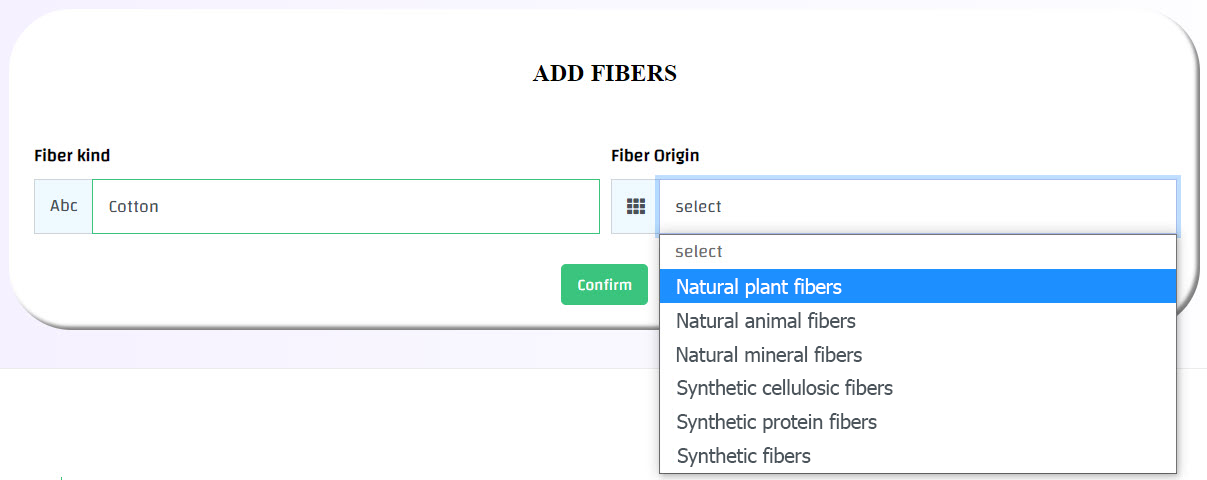Click the word Cotton in the input
Image resolution: width=1207 pixels, height=480 pixels.
point(134,207)
